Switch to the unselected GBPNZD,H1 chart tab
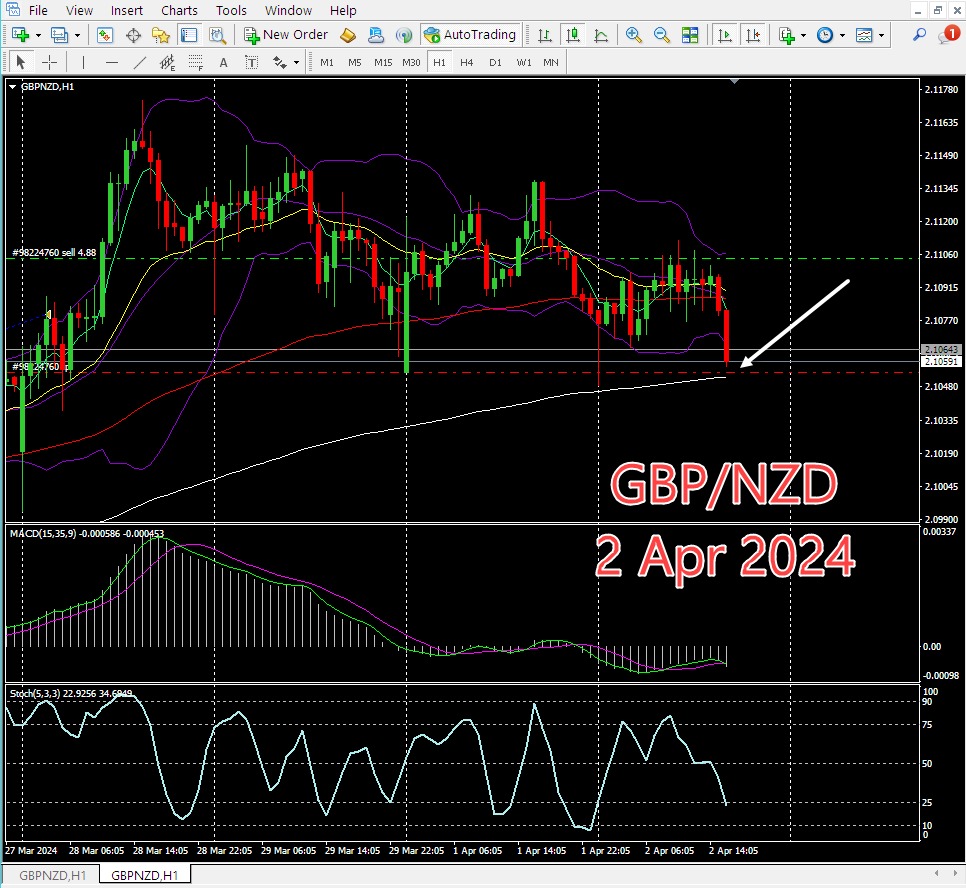Image resolution: width=966 pixels, height=888 pixels. 52,875
